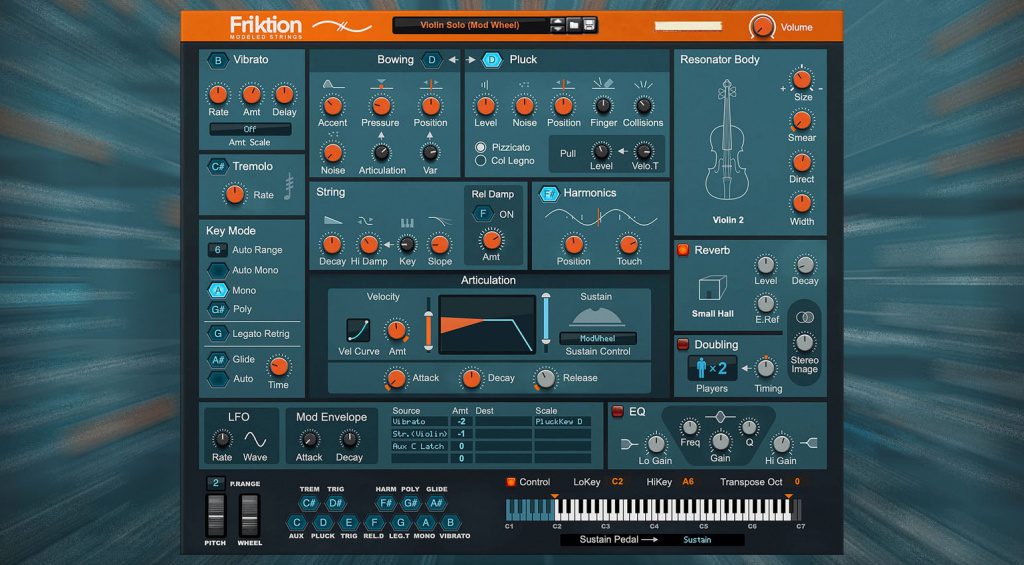
Task: Enable the Reverb power button
Action: (682, 250)
